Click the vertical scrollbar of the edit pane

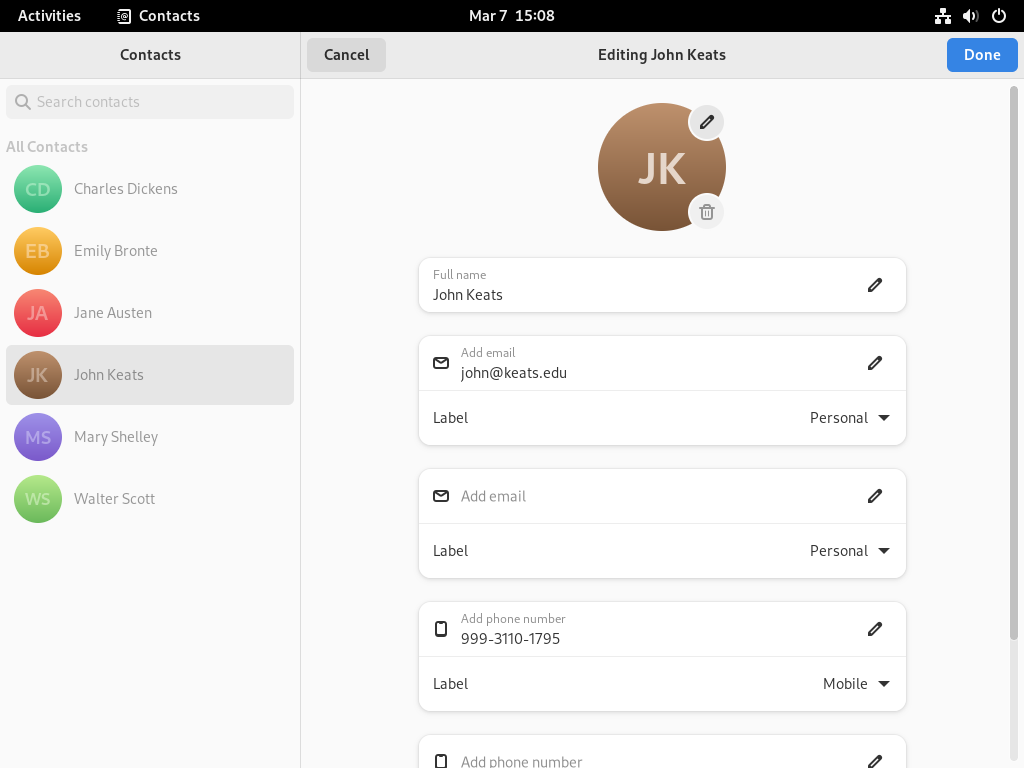pyautogui.click(x=1014, y=362)
